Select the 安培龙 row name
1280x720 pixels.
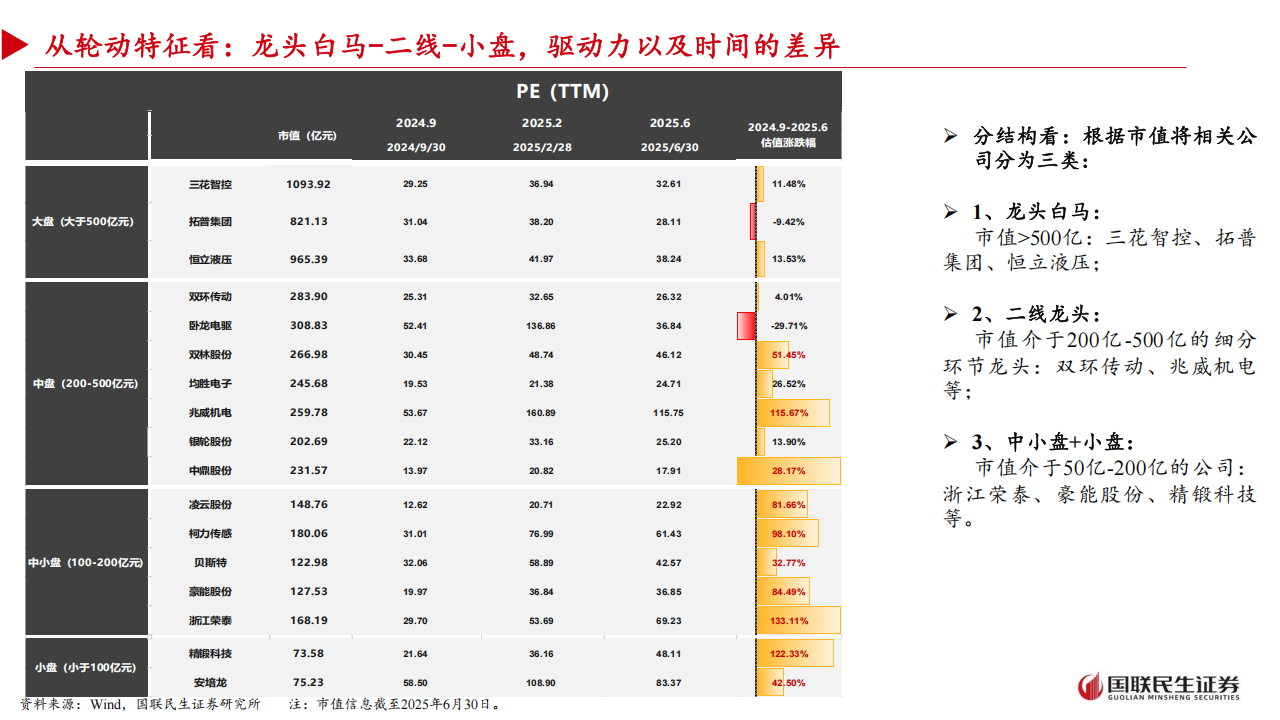tap(210, 683)
